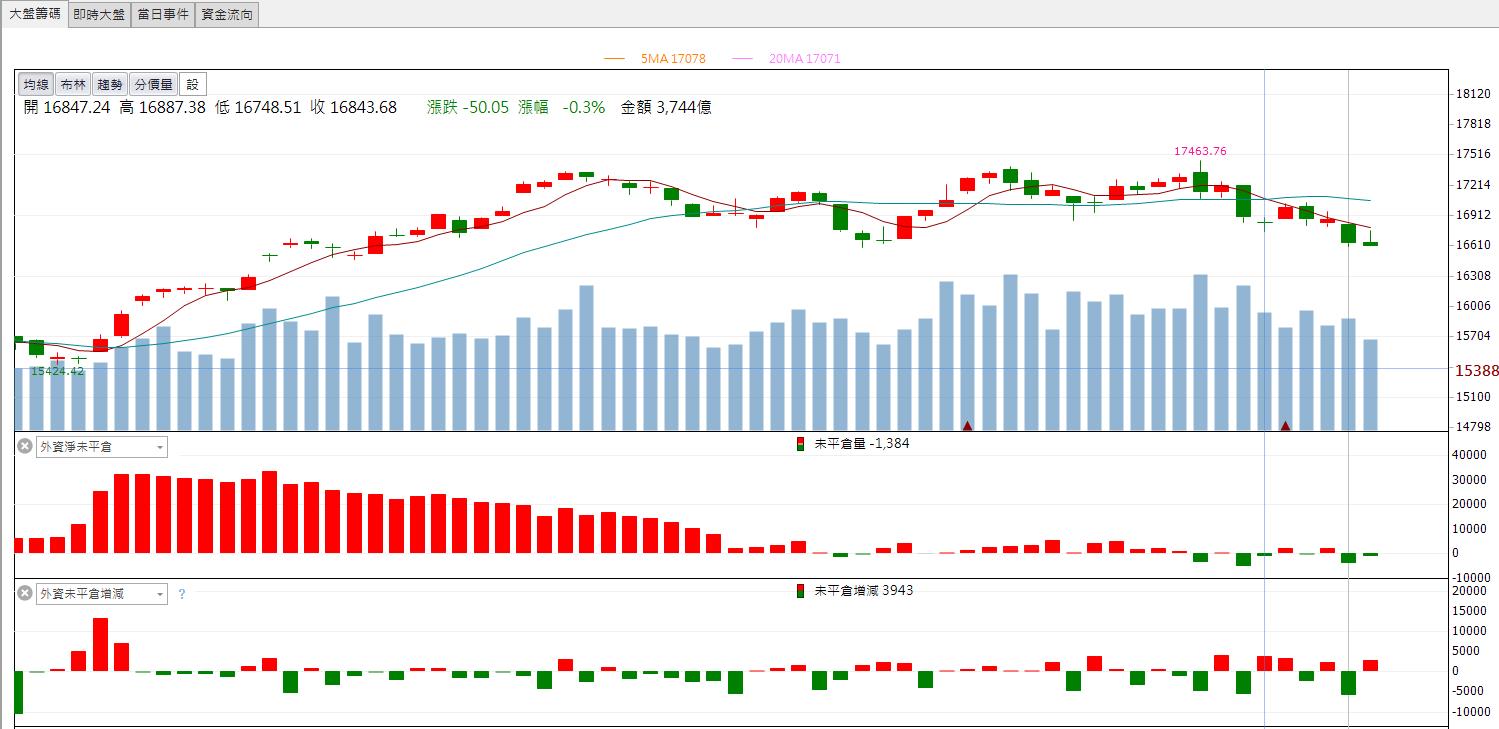The width and height of the screenshot is (1499, 729).
Task: Click the pink 20MA legend line
Action: pyautogui.click(x=742, y=59)
